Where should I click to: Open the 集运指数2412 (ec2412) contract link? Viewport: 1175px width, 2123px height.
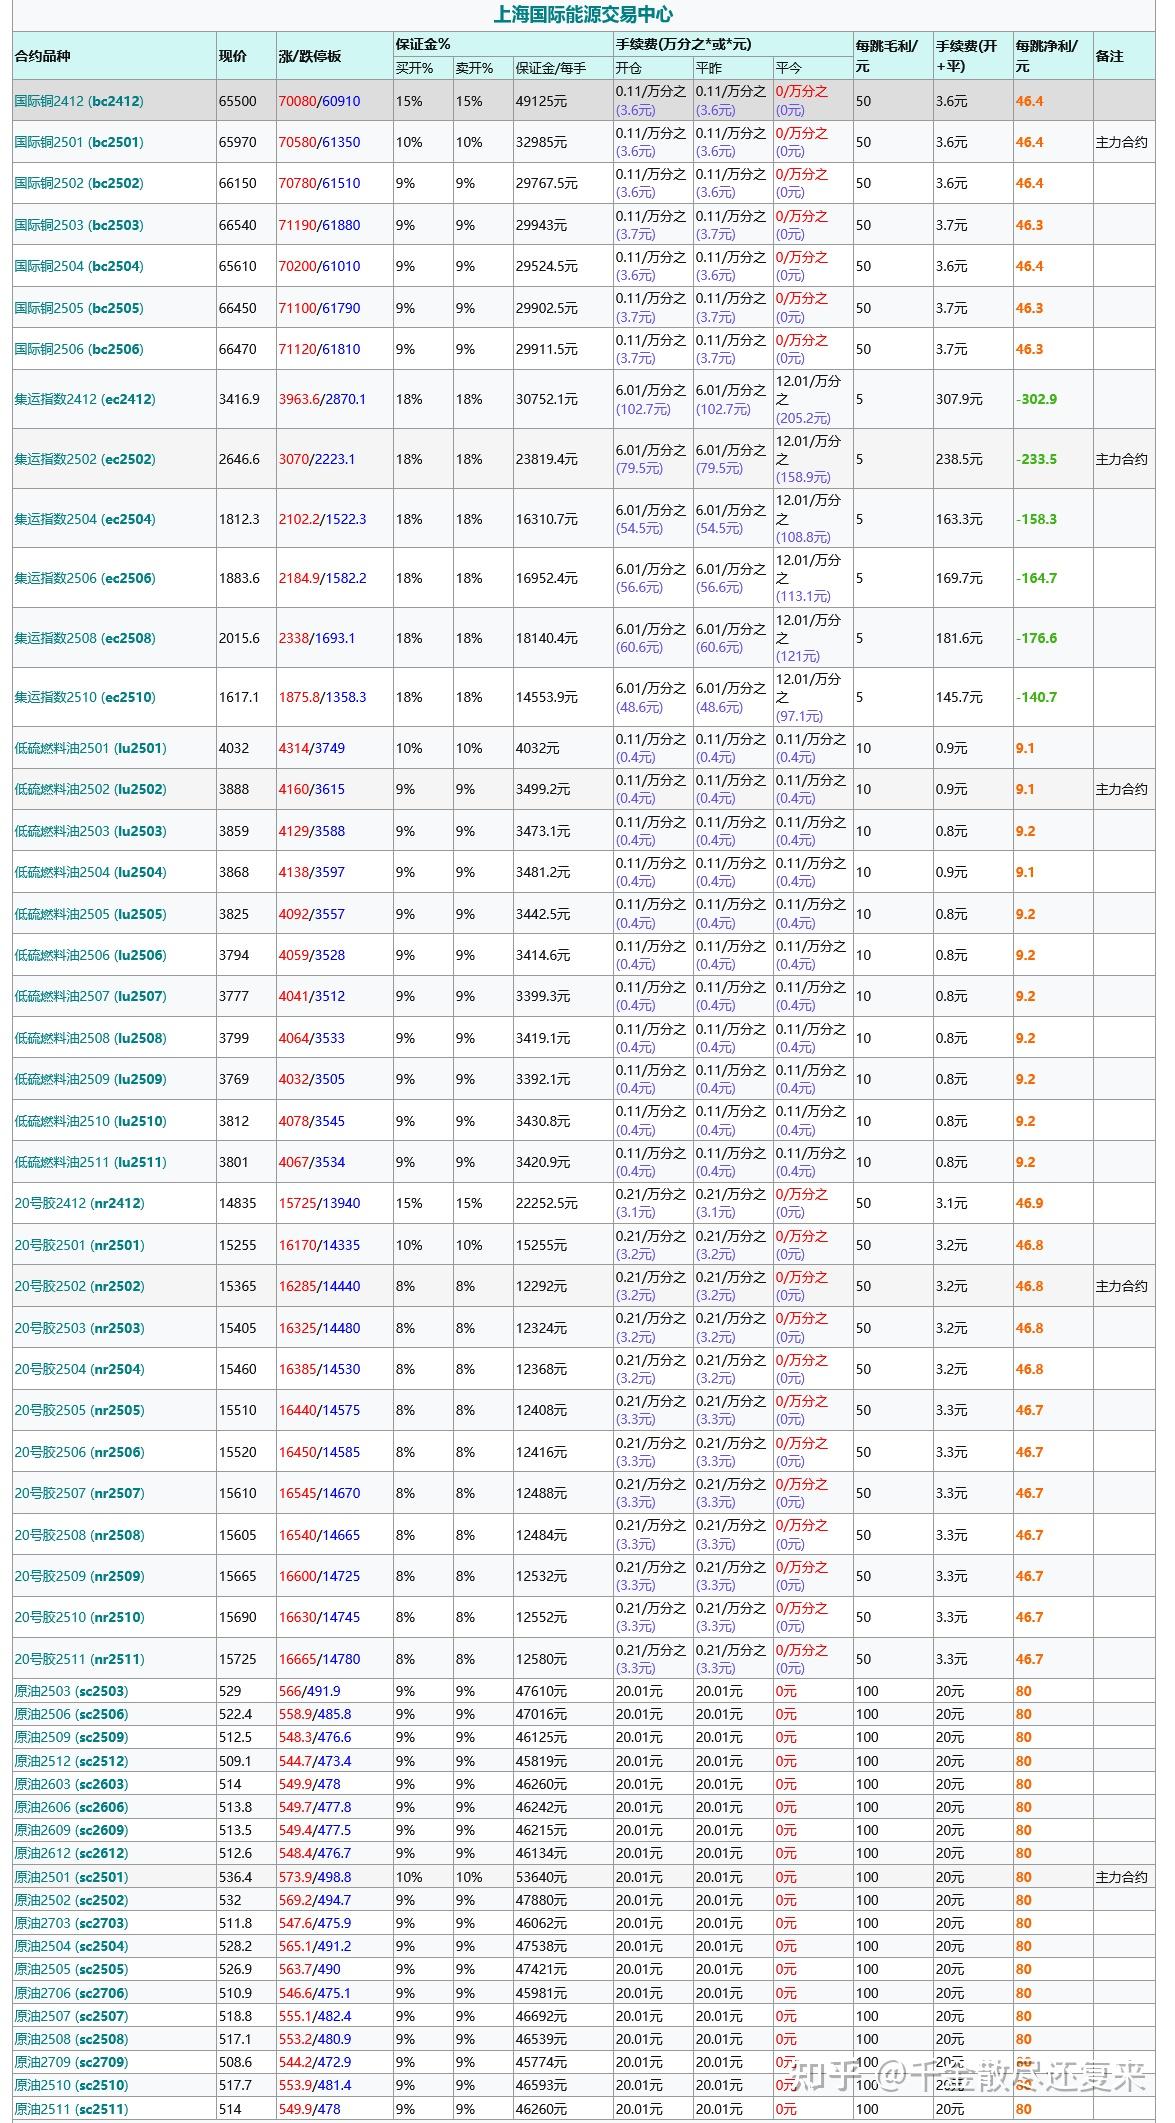85,399
